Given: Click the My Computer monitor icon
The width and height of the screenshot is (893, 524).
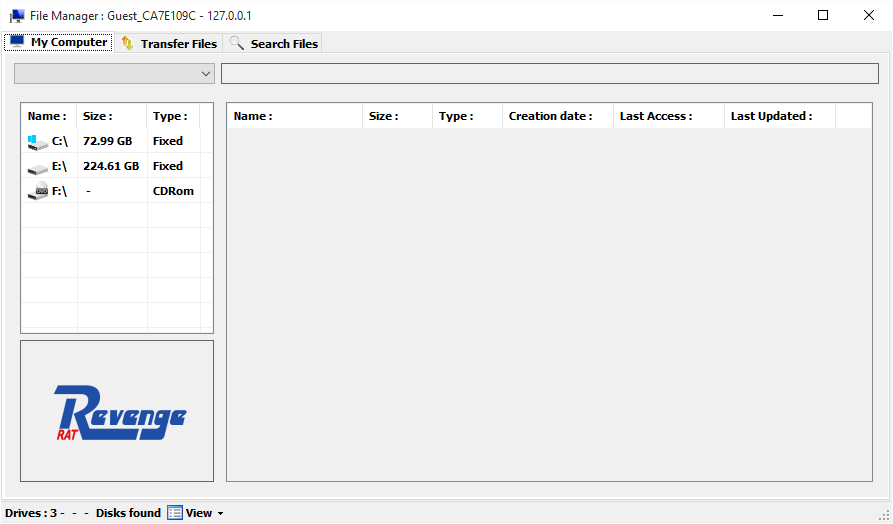Looking at the screenshot, I should pos(17,42).
